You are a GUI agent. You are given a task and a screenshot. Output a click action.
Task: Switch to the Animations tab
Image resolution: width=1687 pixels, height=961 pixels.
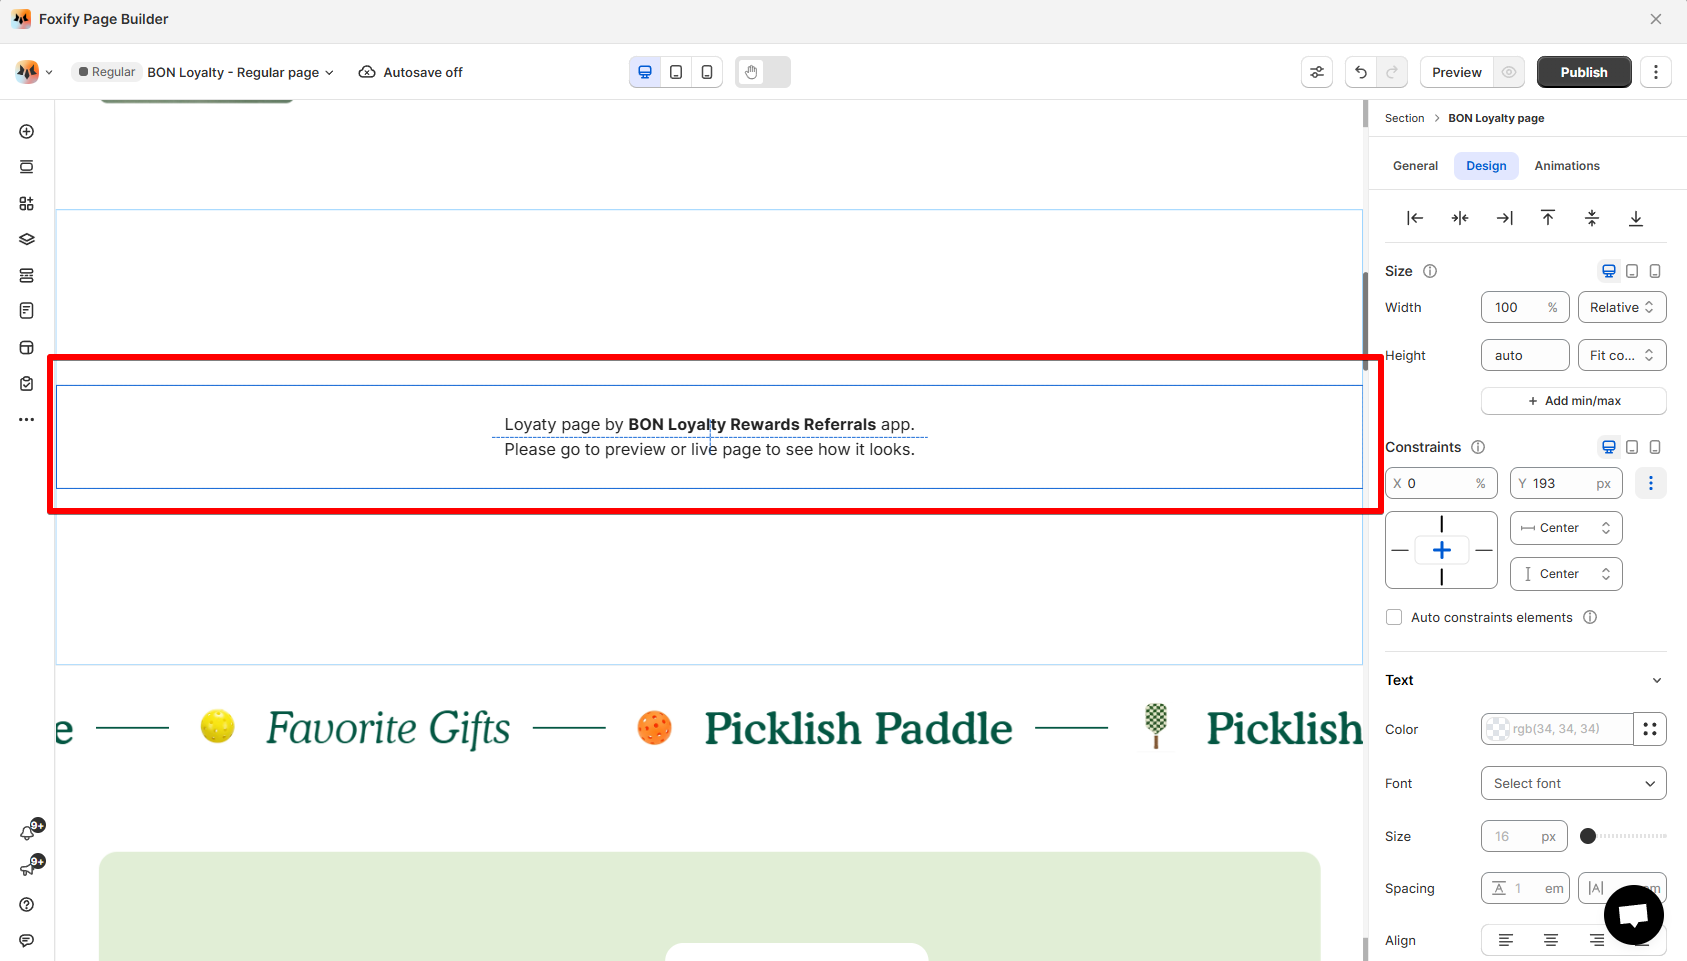[1567, 166]
